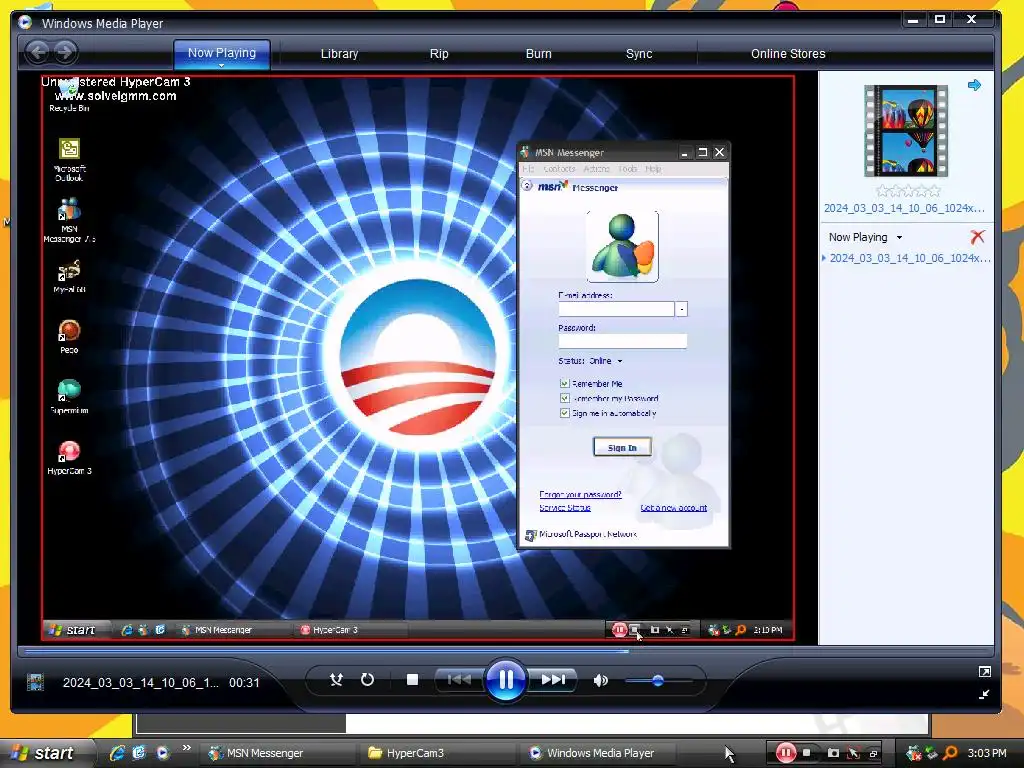Click the orange magnifier tray icon
The image size is (1024, 768).
click(x=950, y=753)
